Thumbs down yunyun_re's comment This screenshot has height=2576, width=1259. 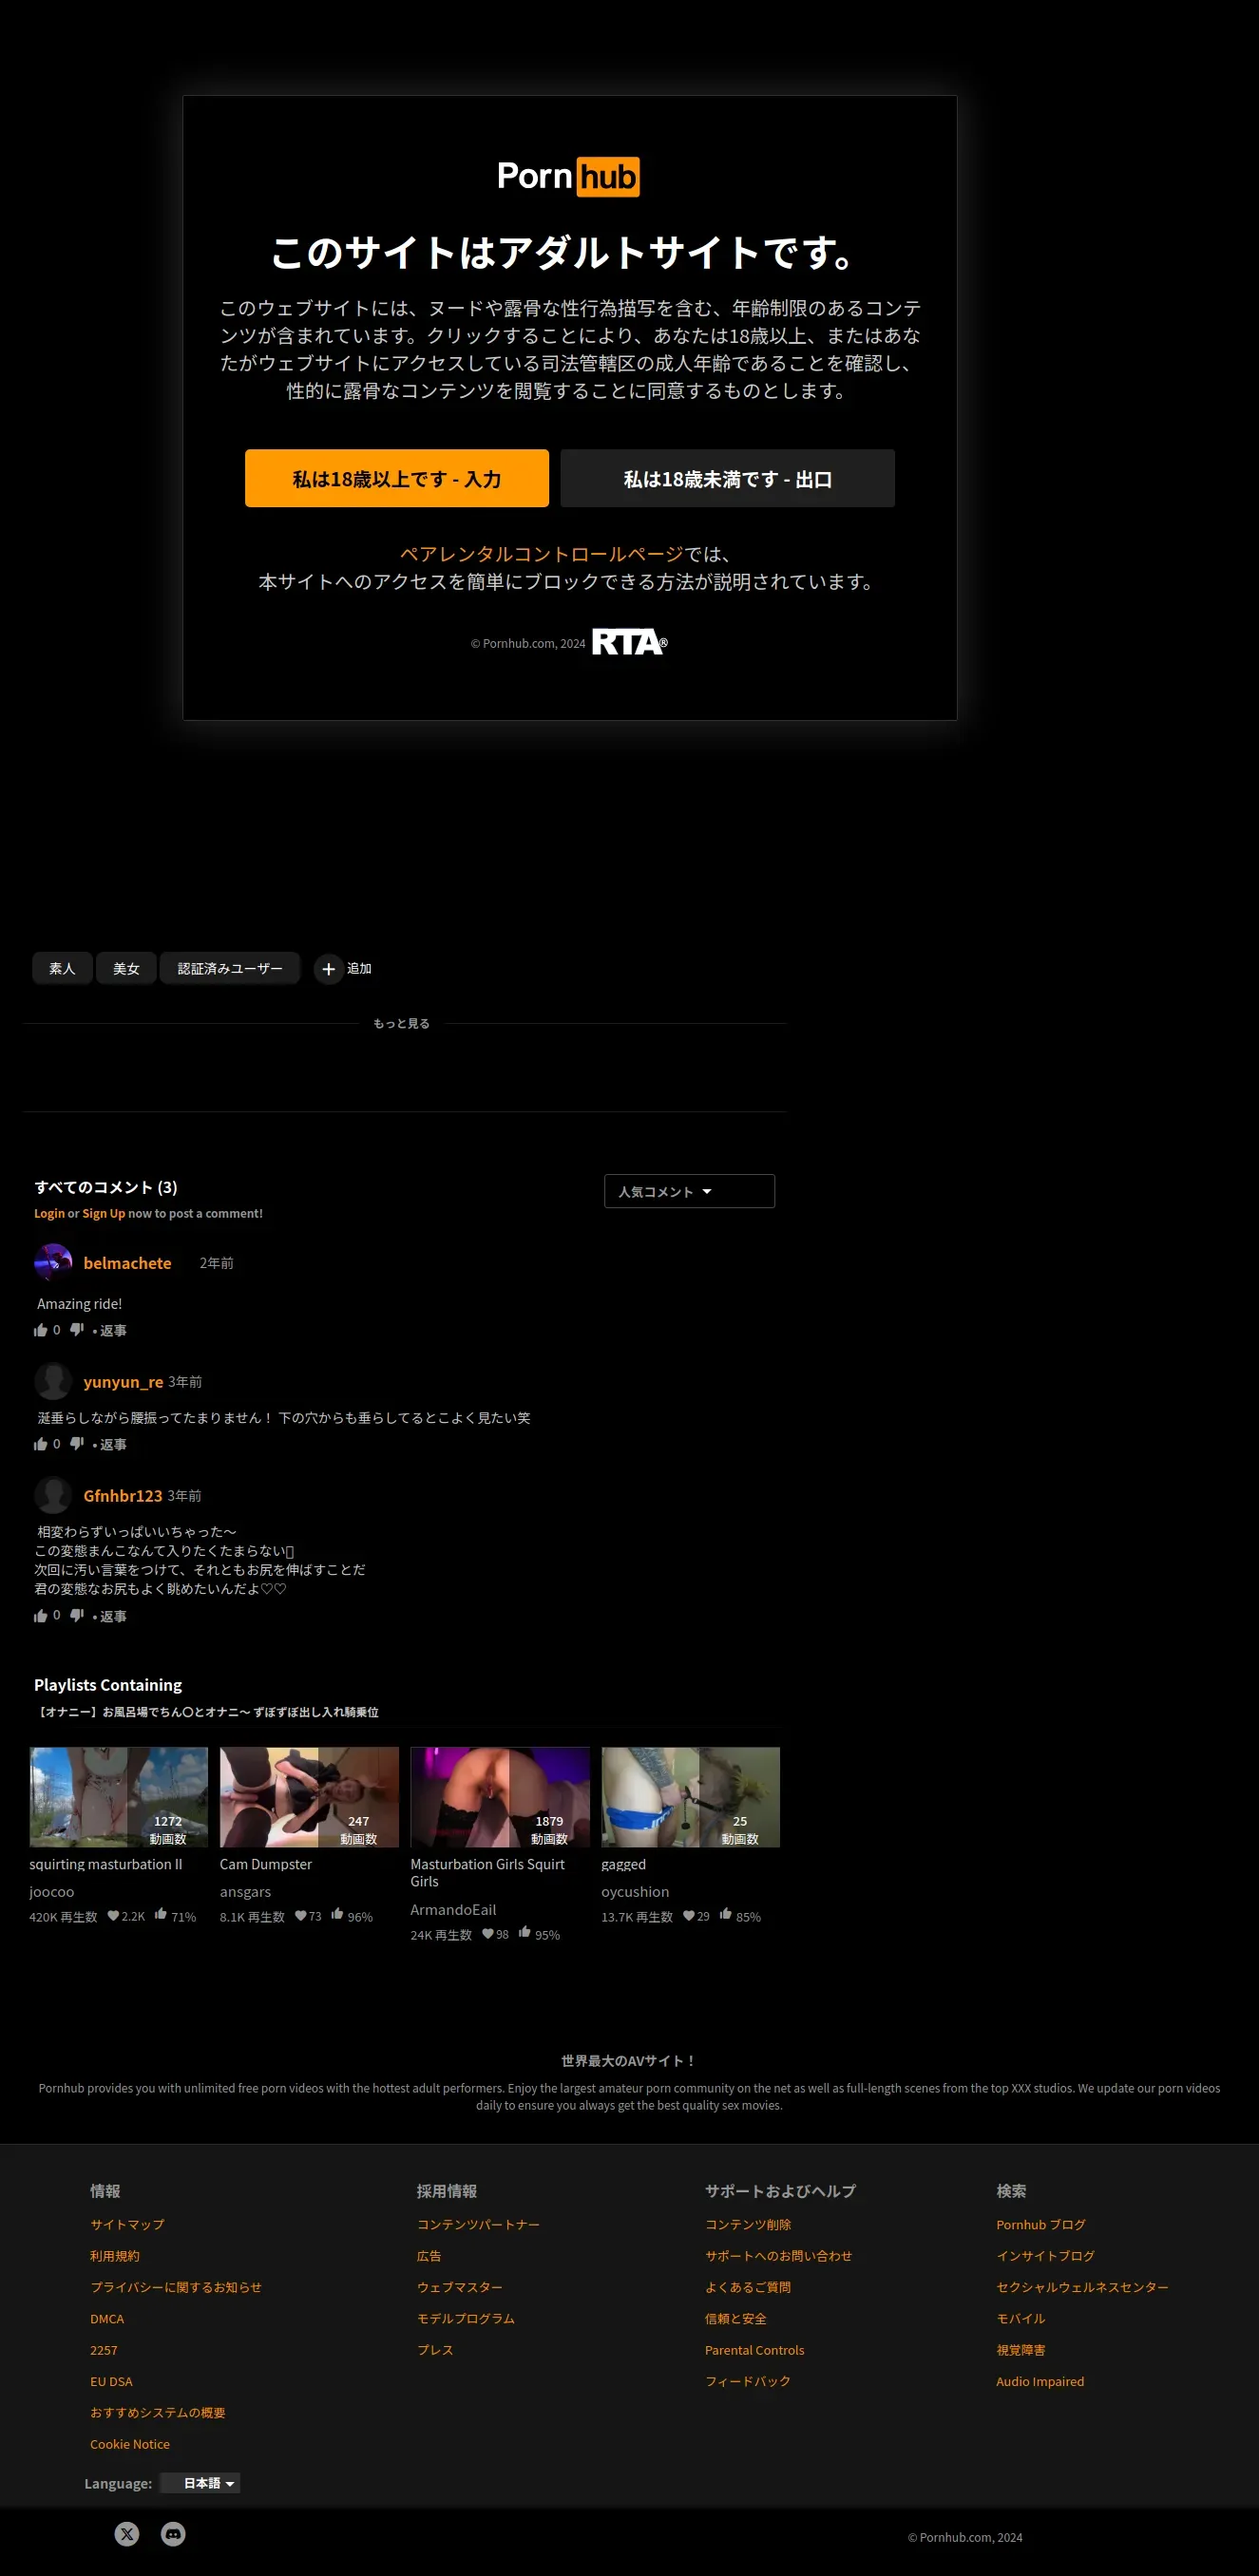point(77,1444)
